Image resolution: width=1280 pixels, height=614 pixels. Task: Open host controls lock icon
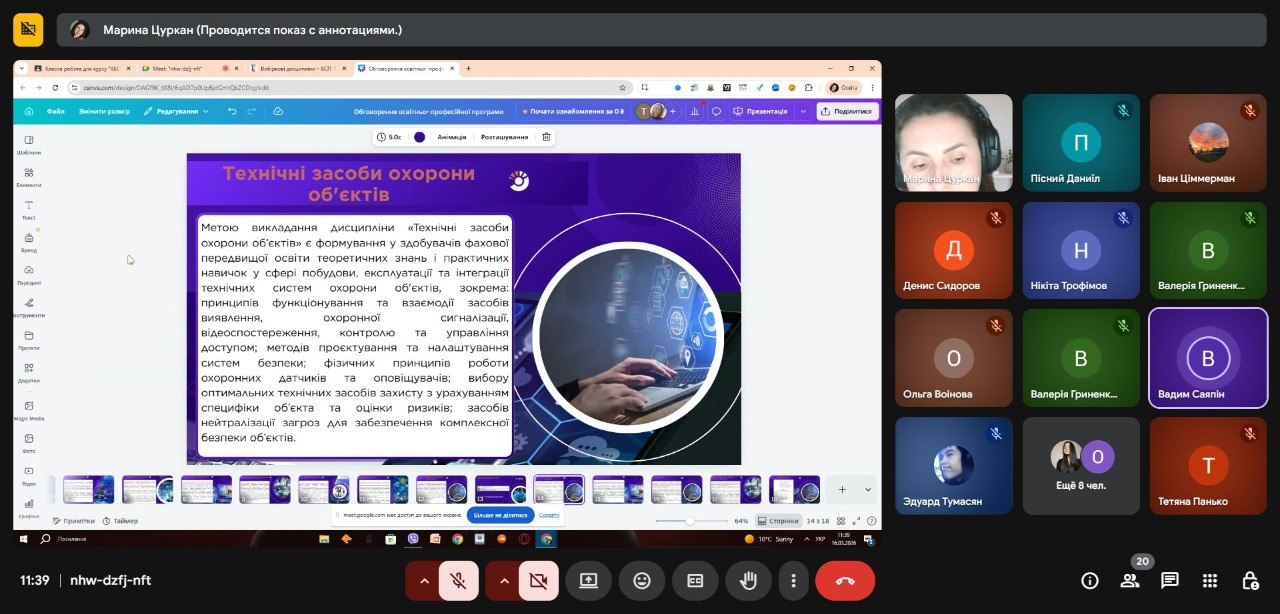click(x=1250, y=581)
